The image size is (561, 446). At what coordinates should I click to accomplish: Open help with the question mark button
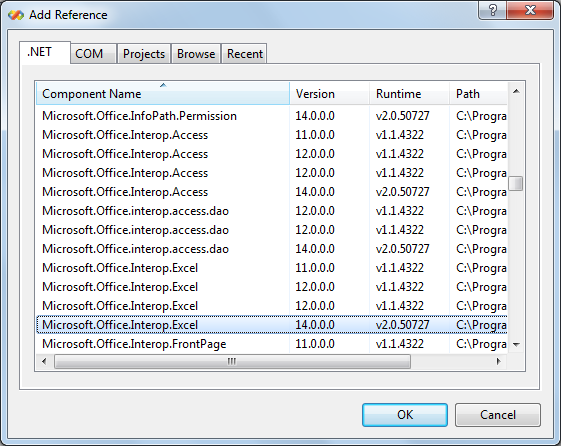click(x=493, y=10)
